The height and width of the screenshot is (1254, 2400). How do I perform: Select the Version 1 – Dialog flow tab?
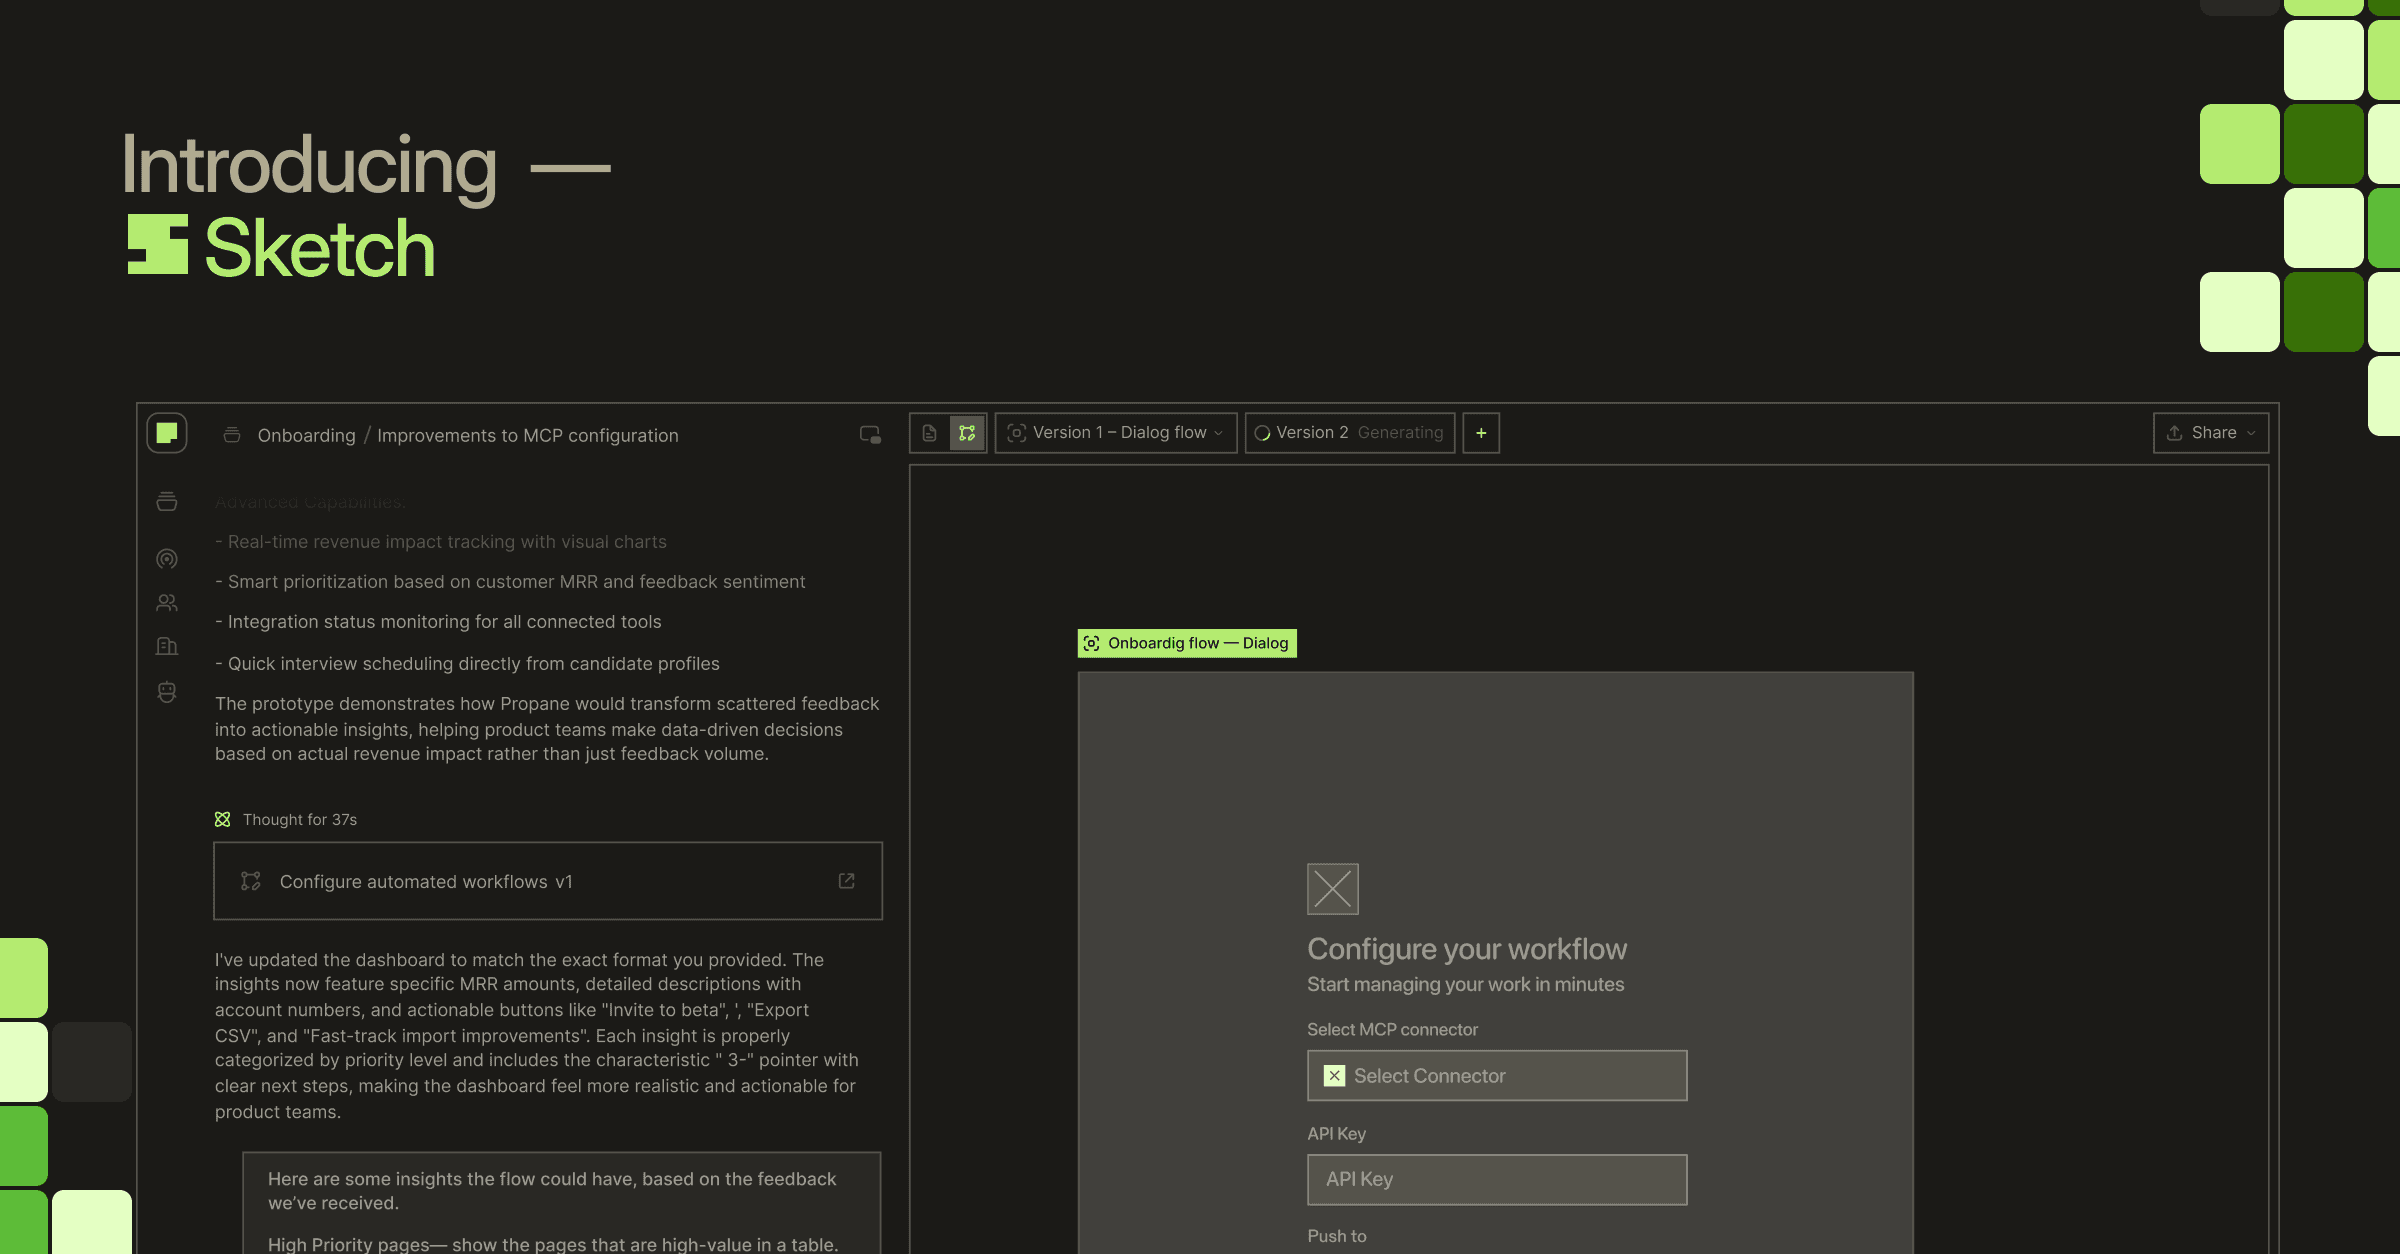(x=1116, y=433)
